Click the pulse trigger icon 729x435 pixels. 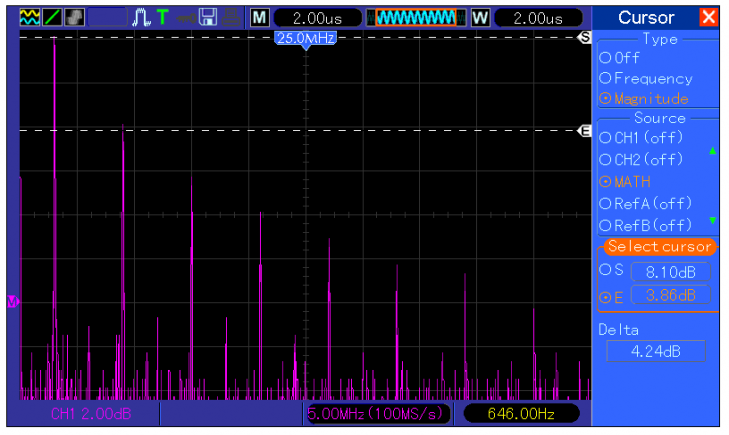(140, 18)
